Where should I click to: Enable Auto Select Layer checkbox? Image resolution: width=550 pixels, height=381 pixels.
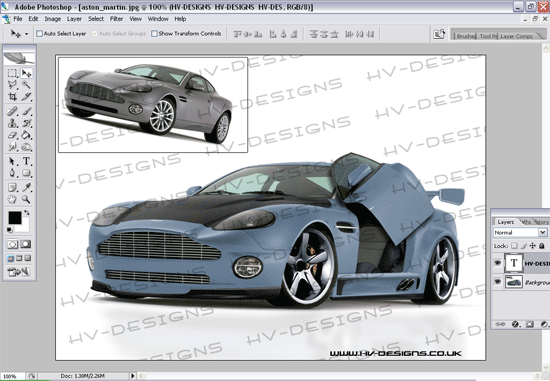pyautogui.click(x=40, y=34)
